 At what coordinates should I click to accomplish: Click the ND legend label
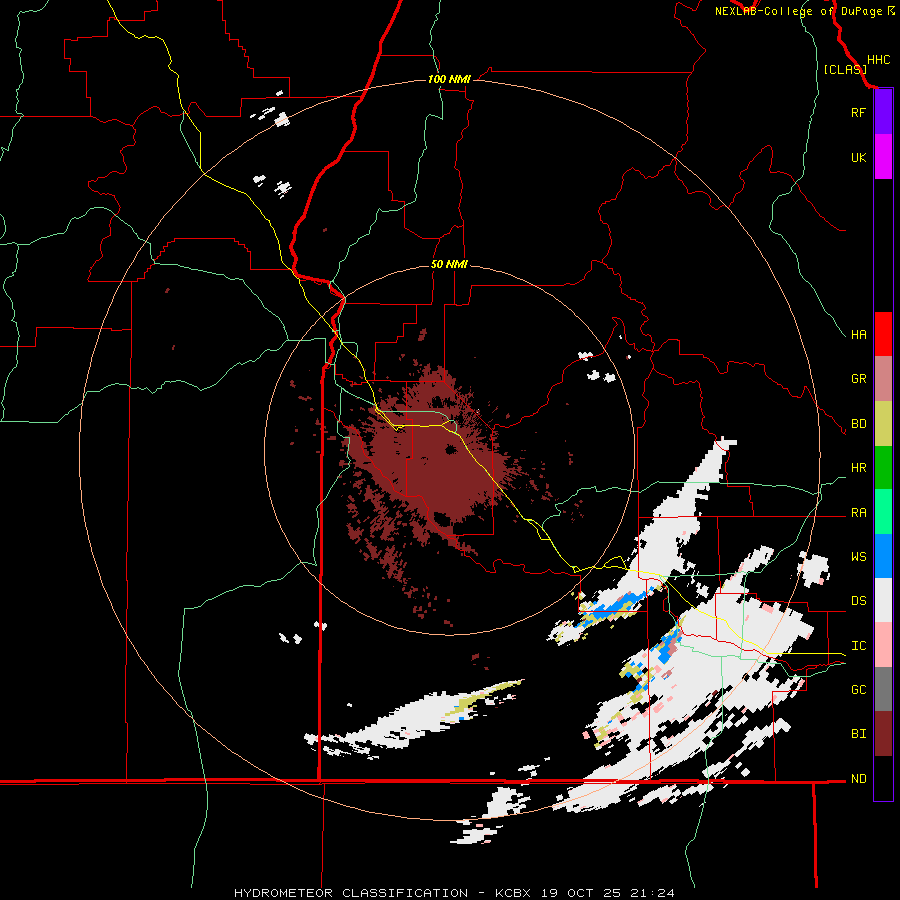858,779
